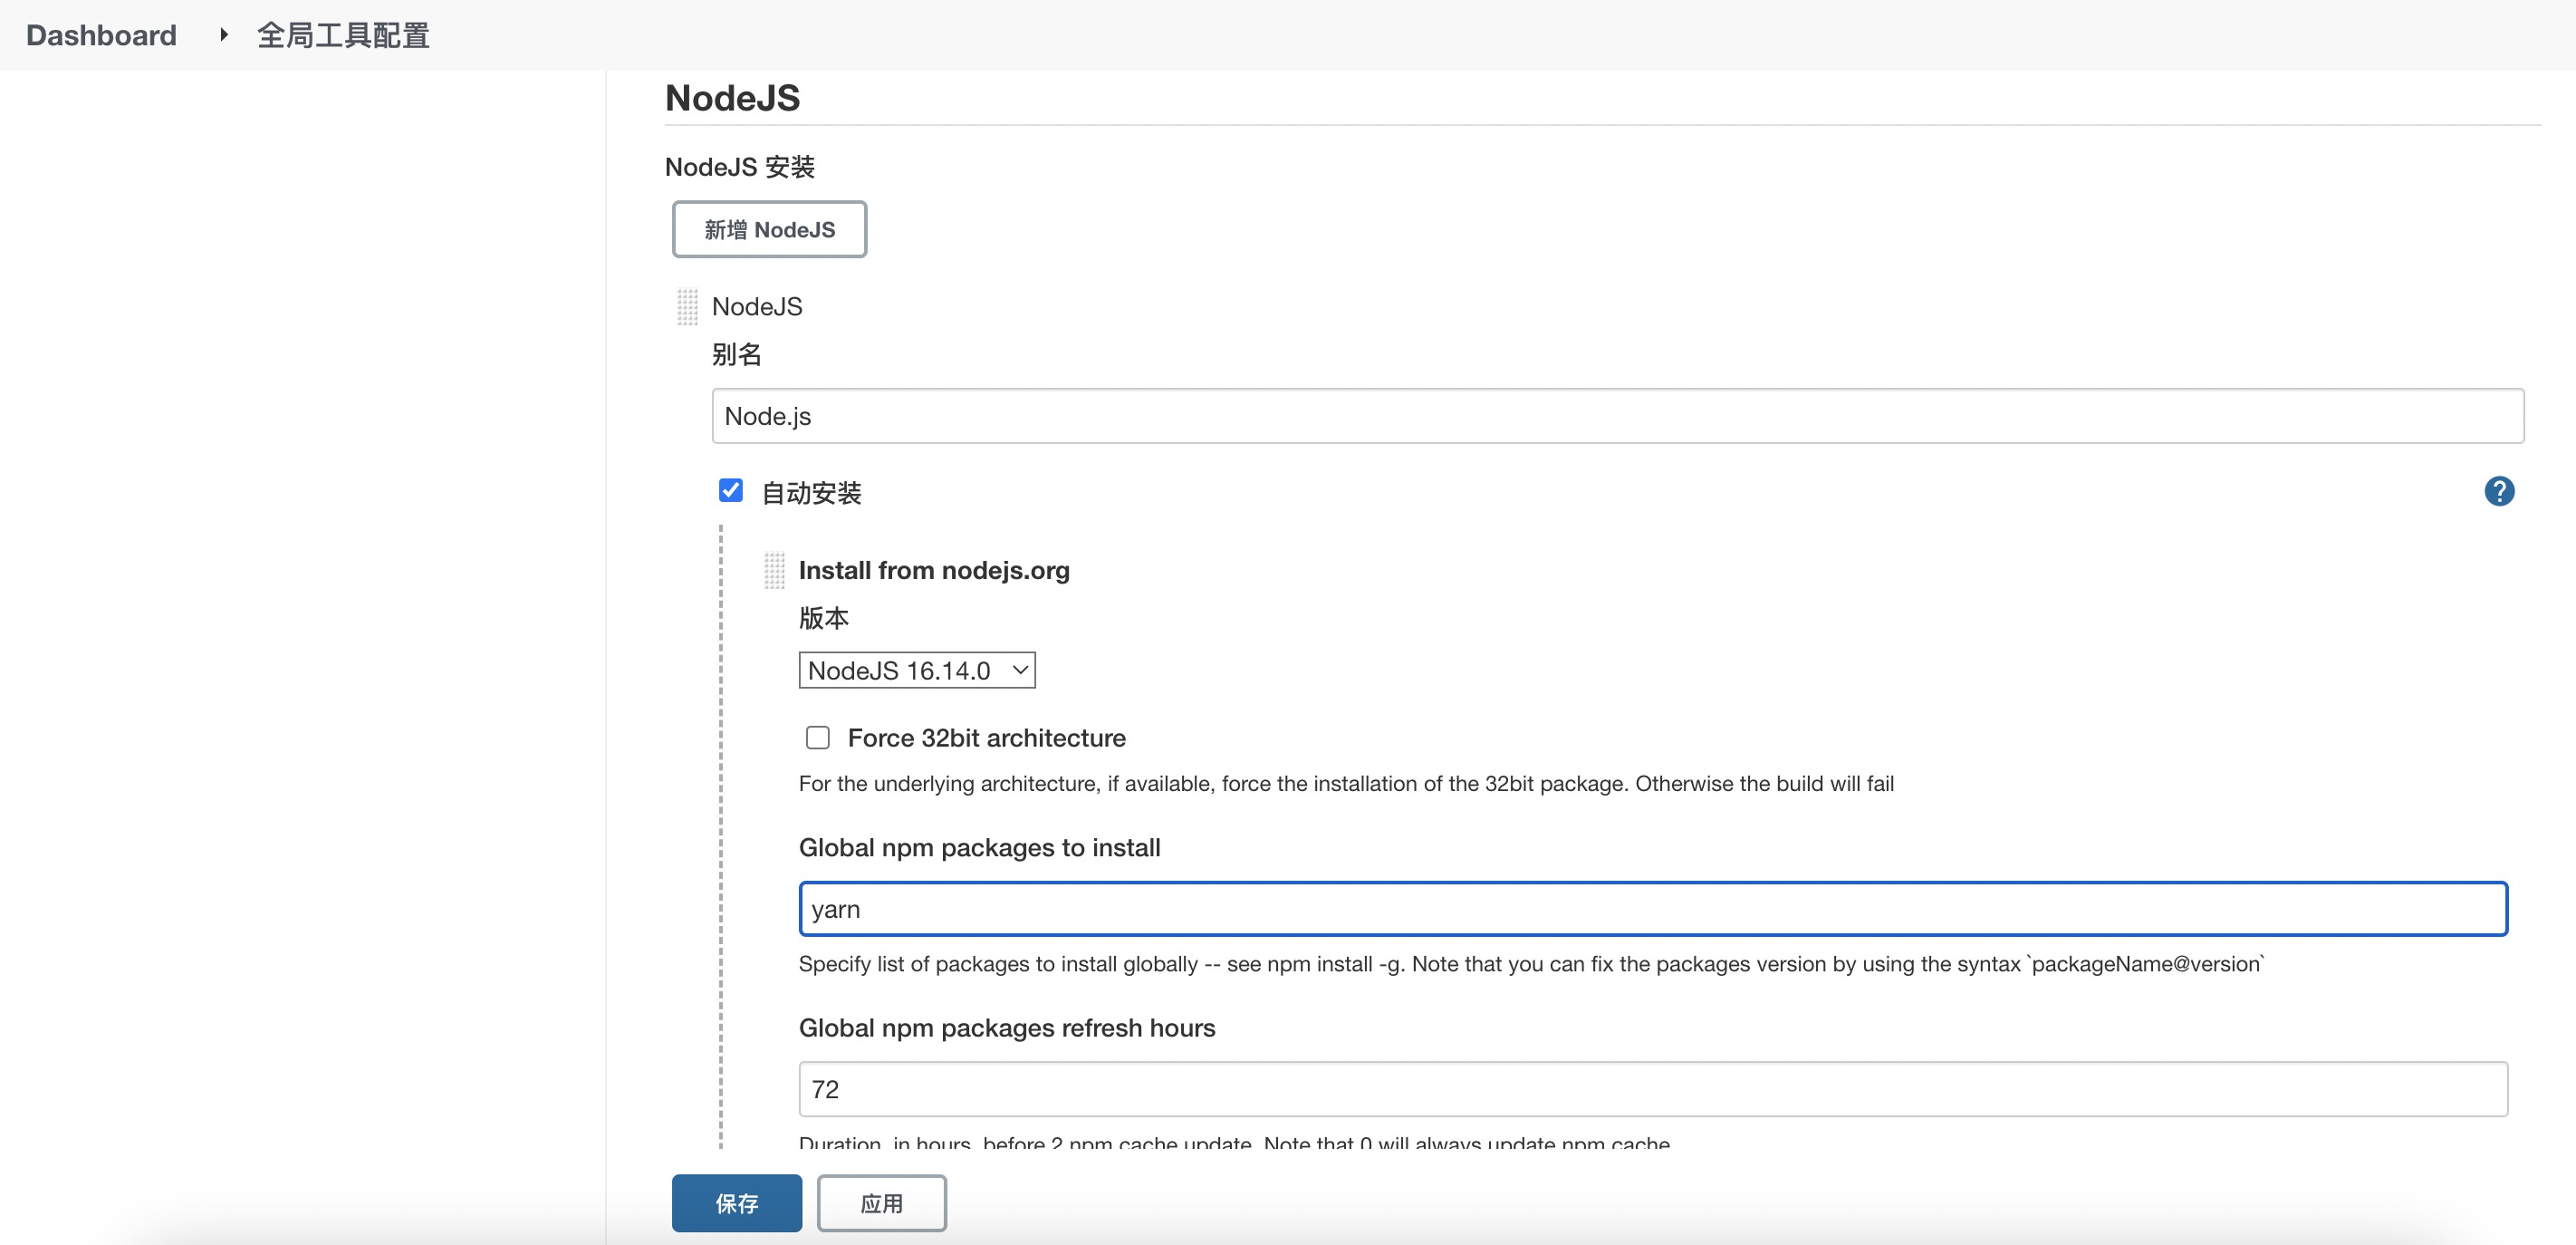Save the configuration with the 保存 button
This screenshot has height=1245, width=2576.
tap(736, 1203)
